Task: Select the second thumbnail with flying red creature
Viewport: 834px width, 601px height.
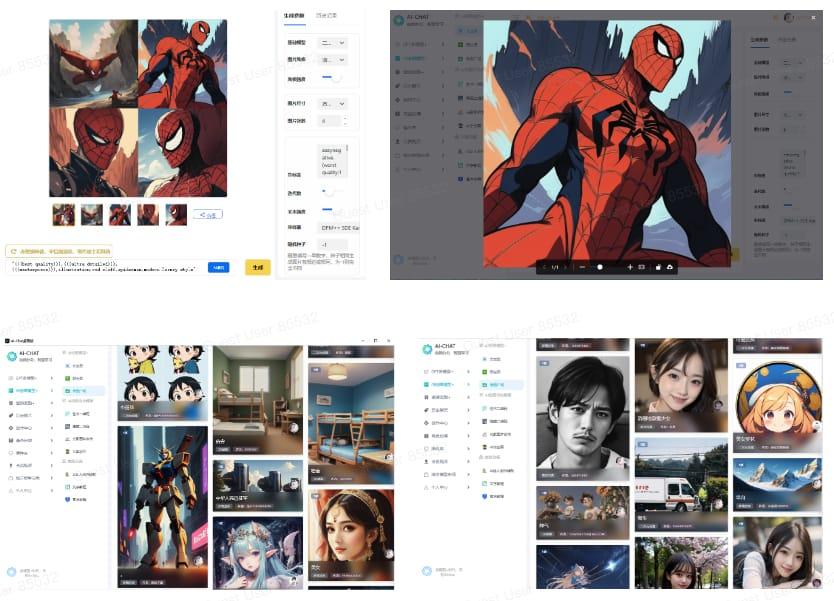Action: [91, 215]
